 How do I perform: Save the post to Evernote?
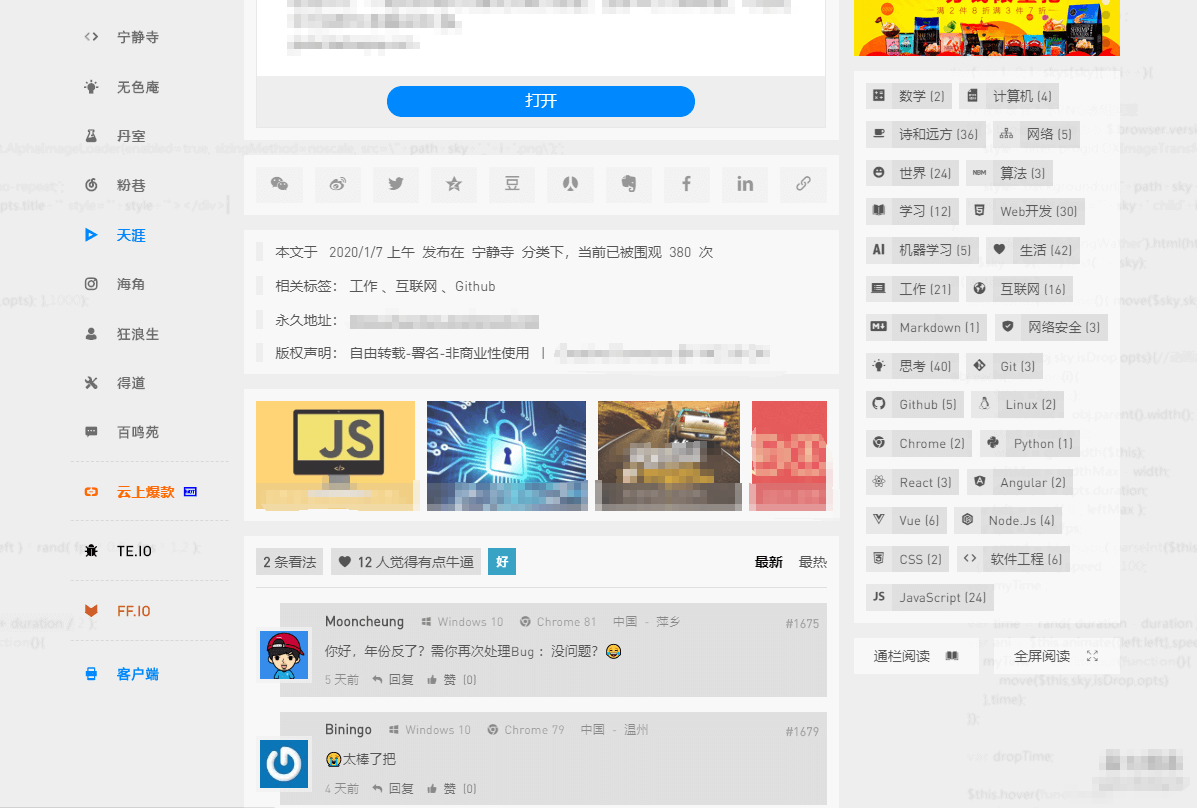click(x=628, y=184)
